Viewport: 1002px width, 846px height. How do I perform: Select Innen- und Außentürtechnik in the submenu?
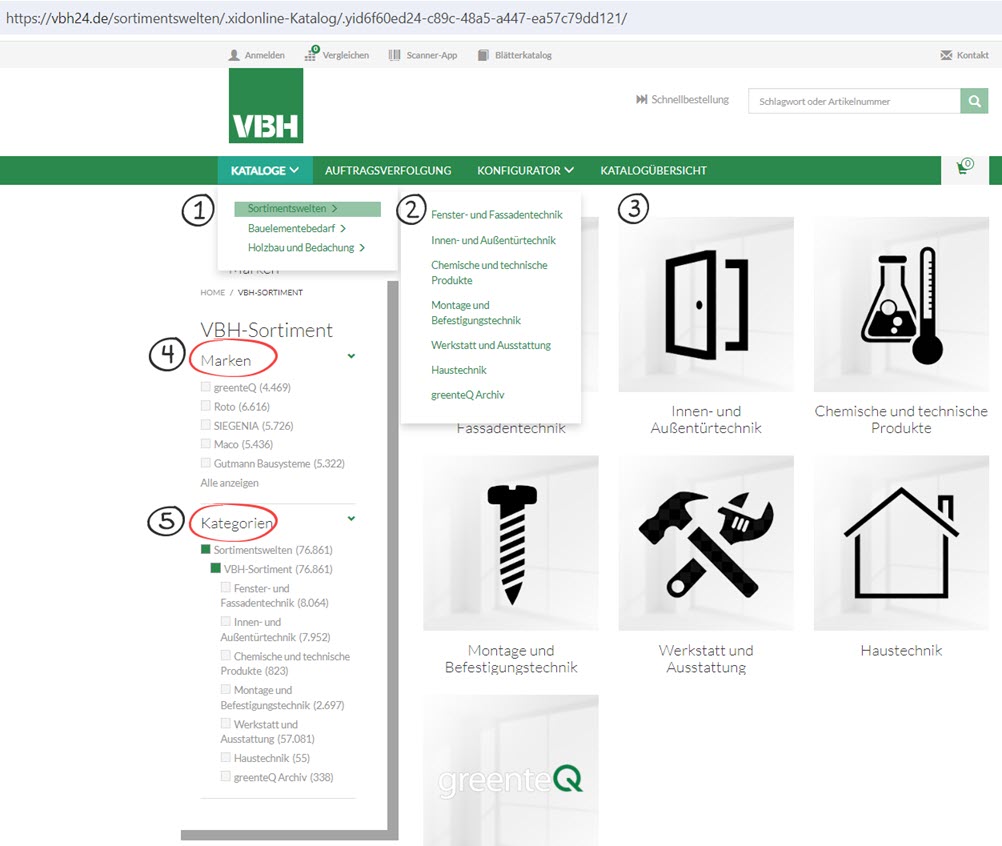pos(493,240)
